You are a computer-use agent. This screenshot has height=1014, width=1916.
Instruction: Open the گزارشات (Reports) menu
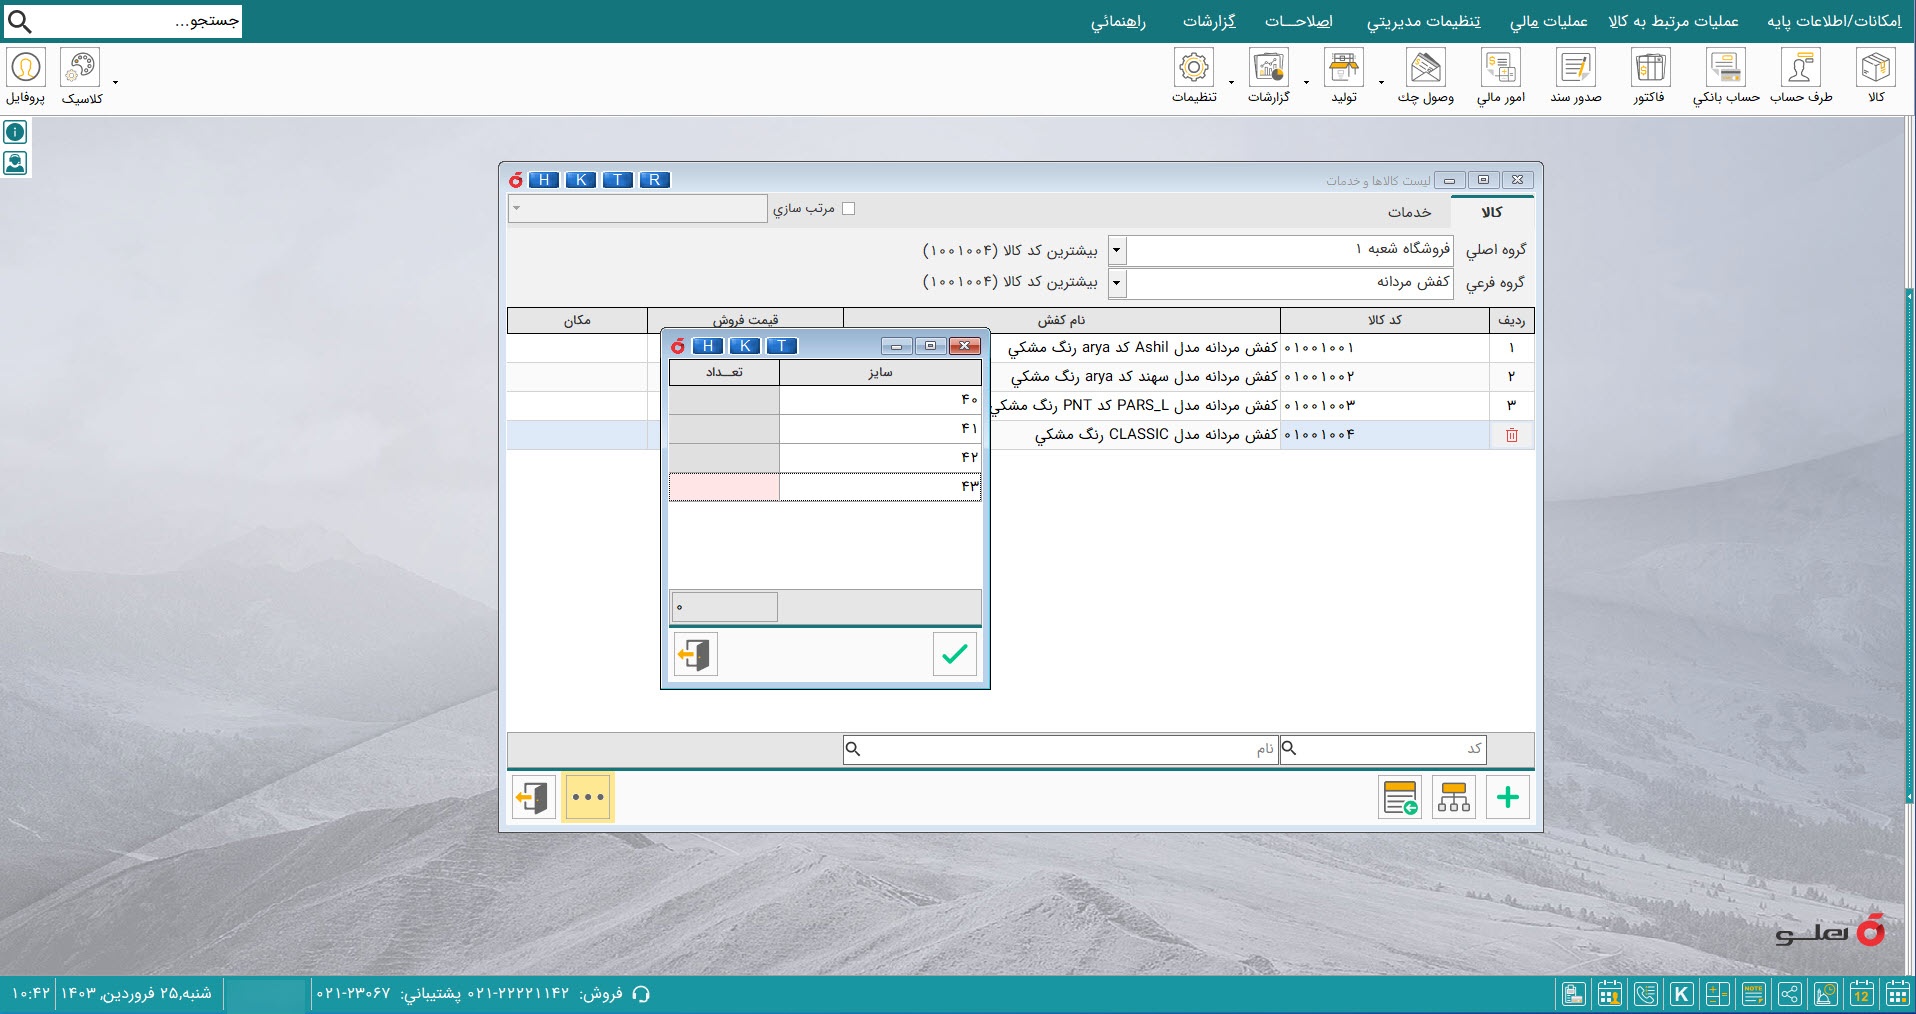click(1209, 21)
